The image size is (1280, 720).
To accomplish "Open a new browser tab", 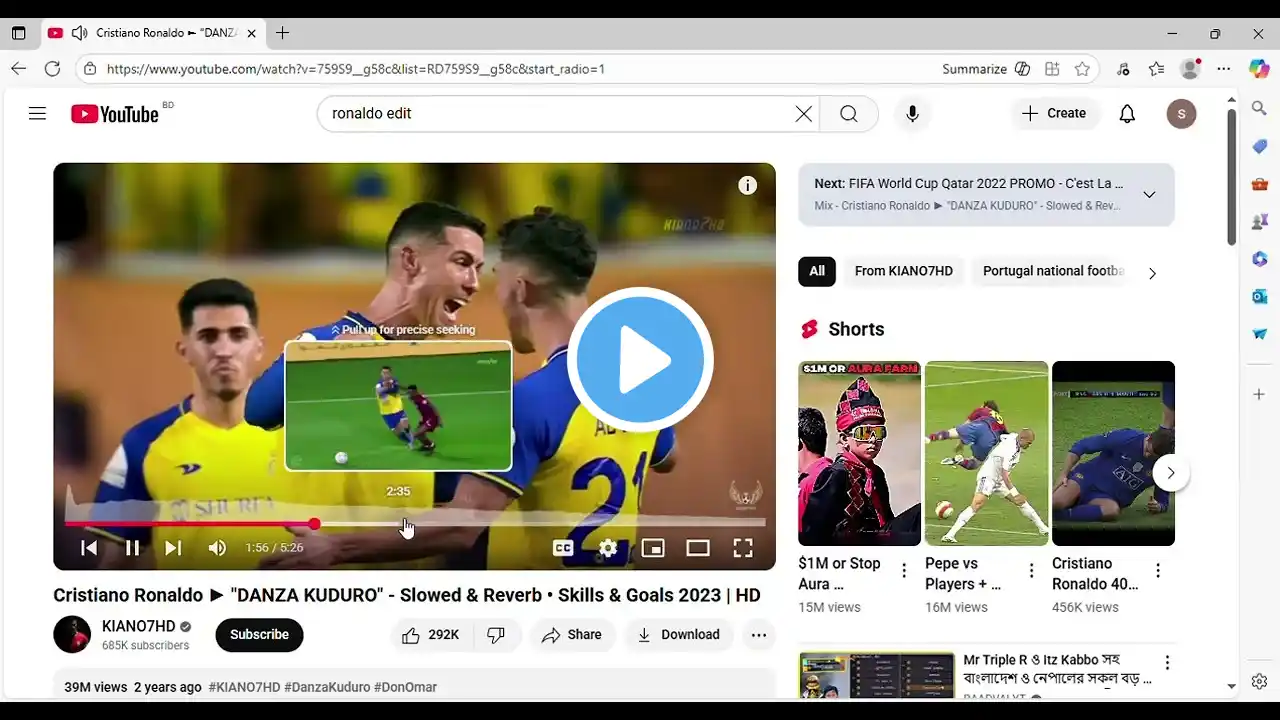I will coord(282,33).
